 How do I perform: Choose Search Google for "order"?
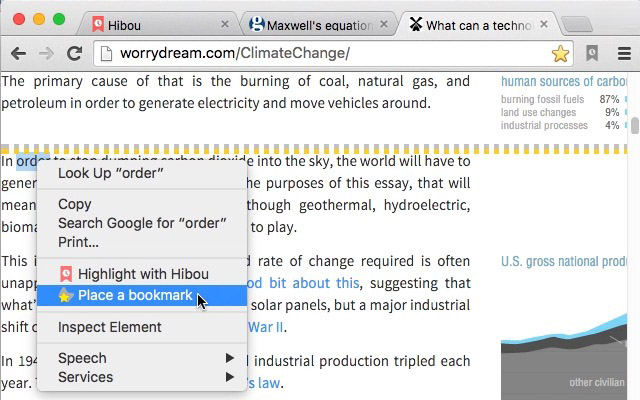click(142, 223)
